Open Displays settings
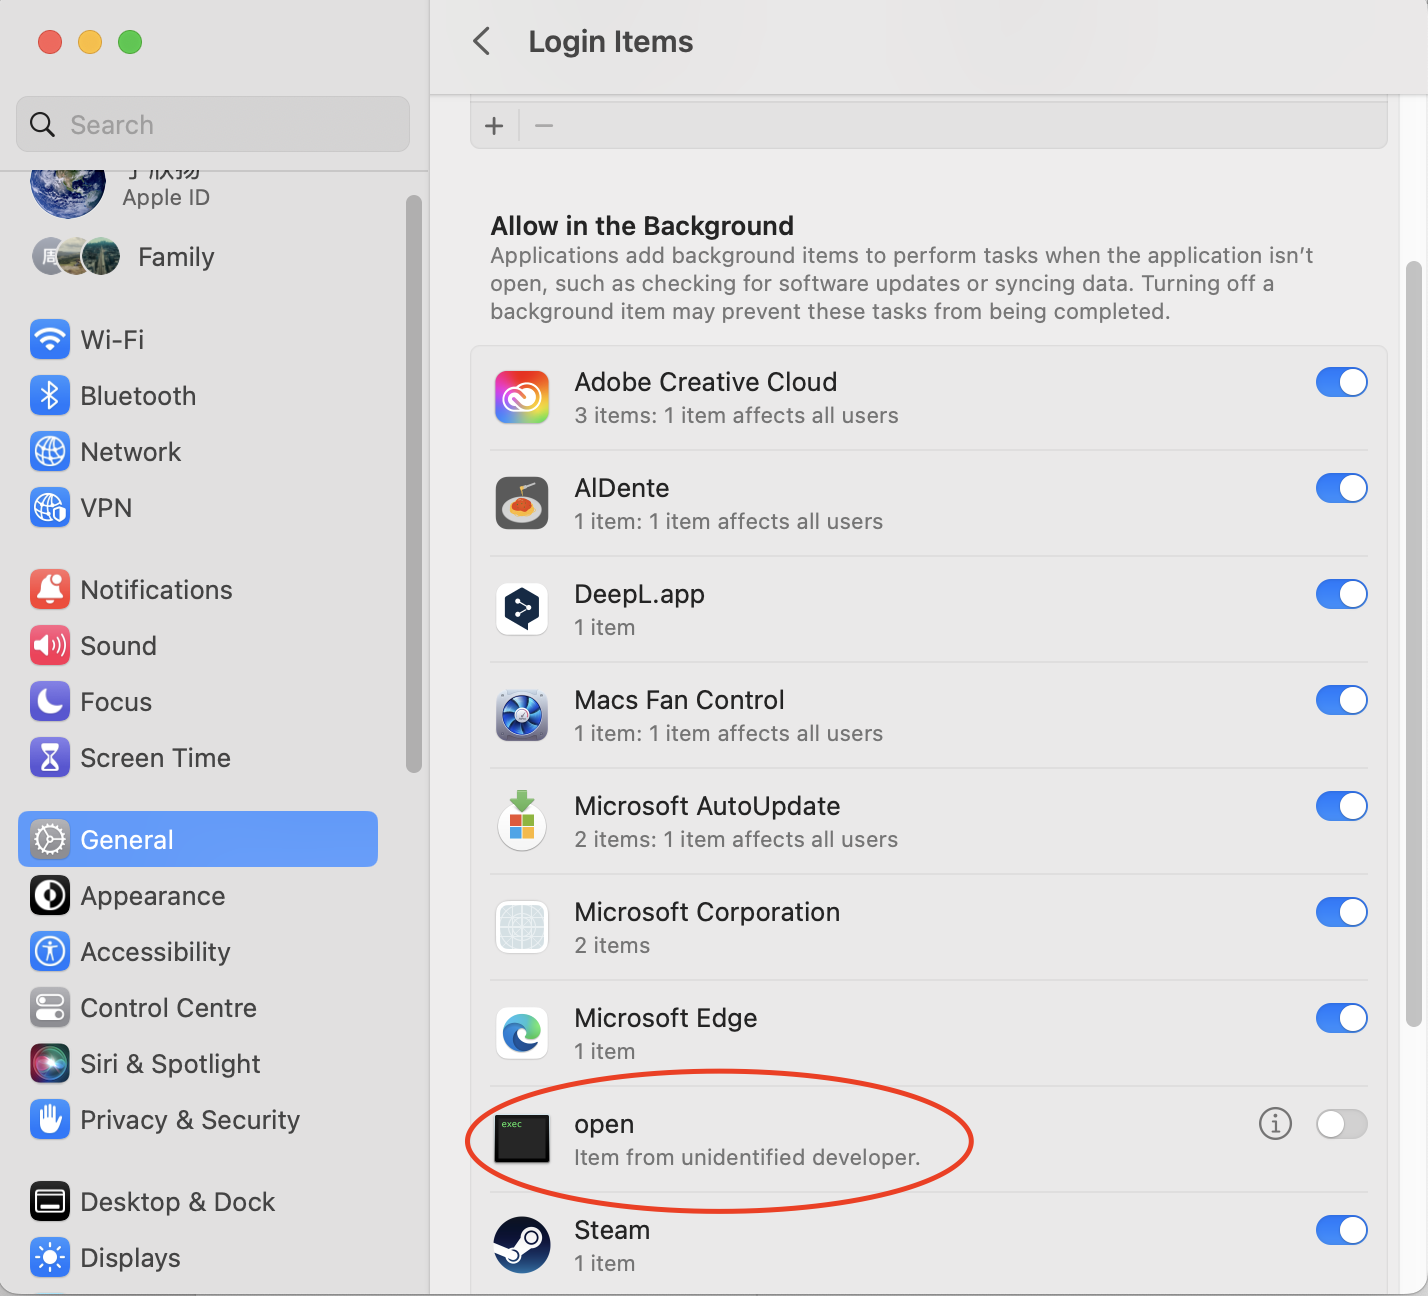The image size is (1428, 1296). point(129,1257)
